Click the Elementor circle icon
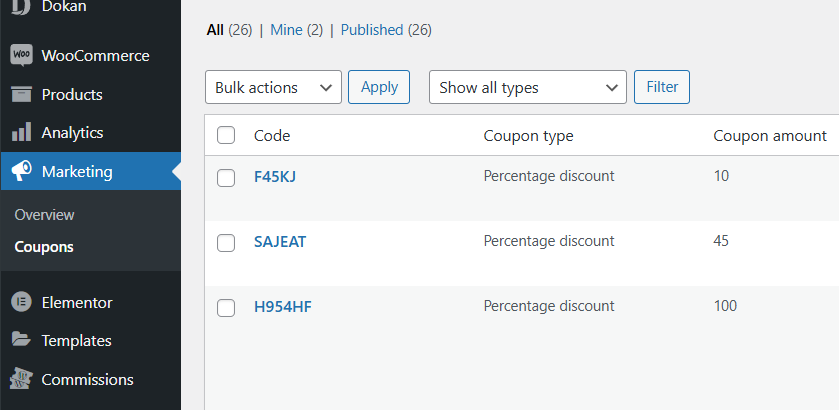The width and height of the screenshot is (839, 410). 21,302
